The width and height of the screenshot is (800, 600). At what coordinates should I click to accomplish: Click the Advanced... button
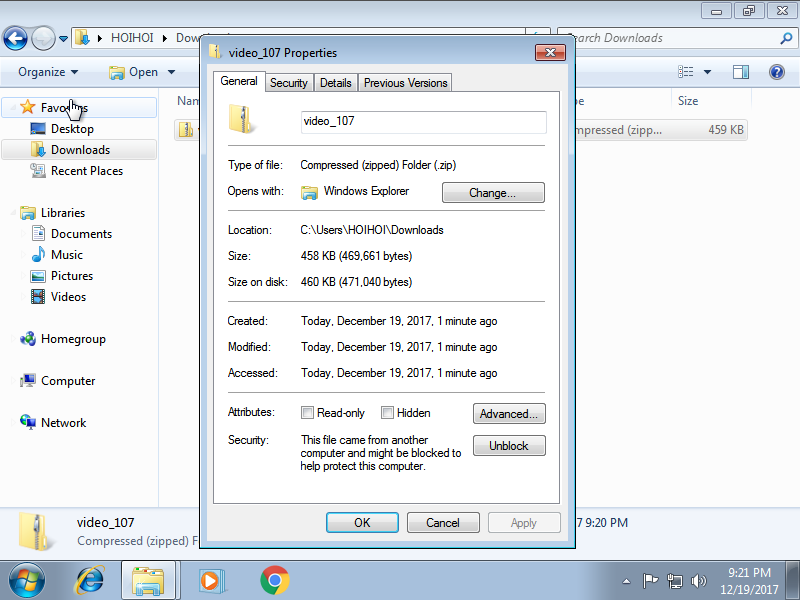(509, 414)
